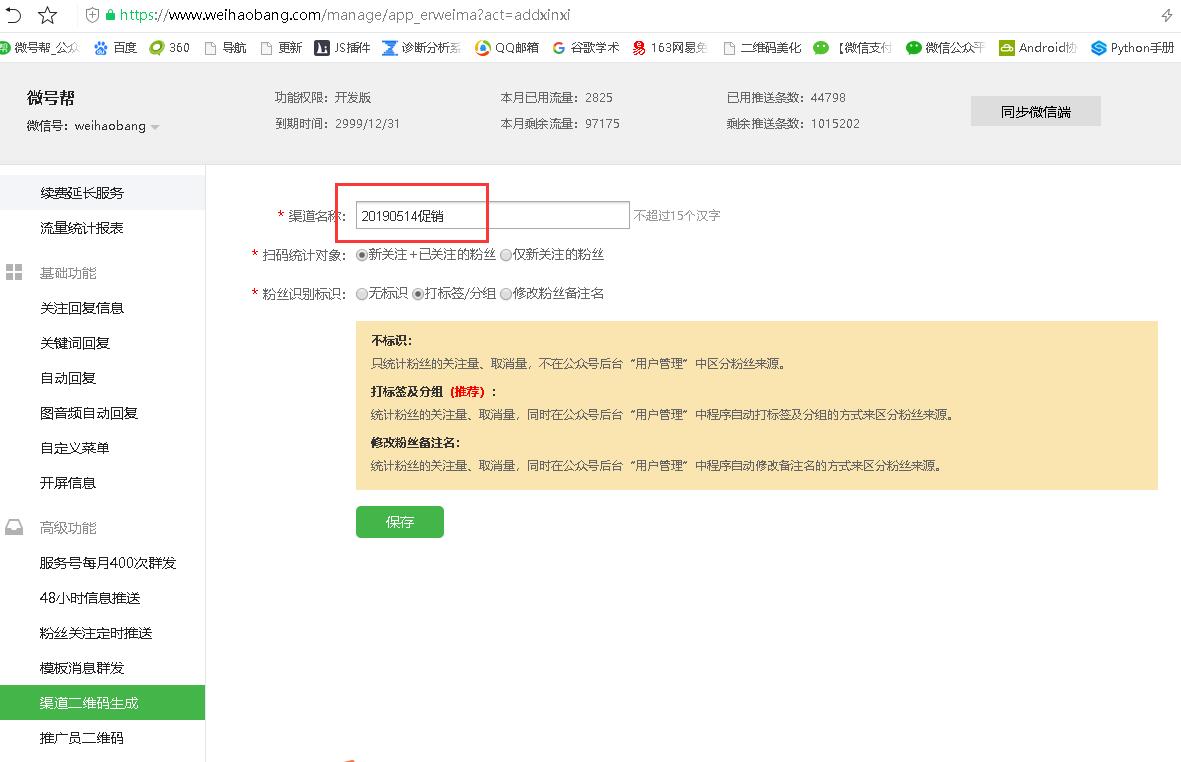Open the 微号帮_公众 bookmark
This screenshot has height=762, width=1181.
coord(39,47)
